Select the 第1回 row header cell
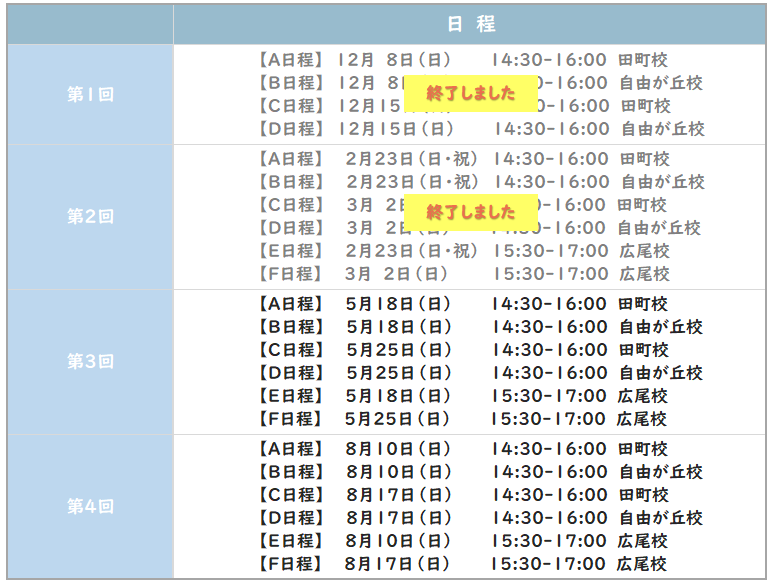Screen dimensions: 772x584 [x=90, y=94]
